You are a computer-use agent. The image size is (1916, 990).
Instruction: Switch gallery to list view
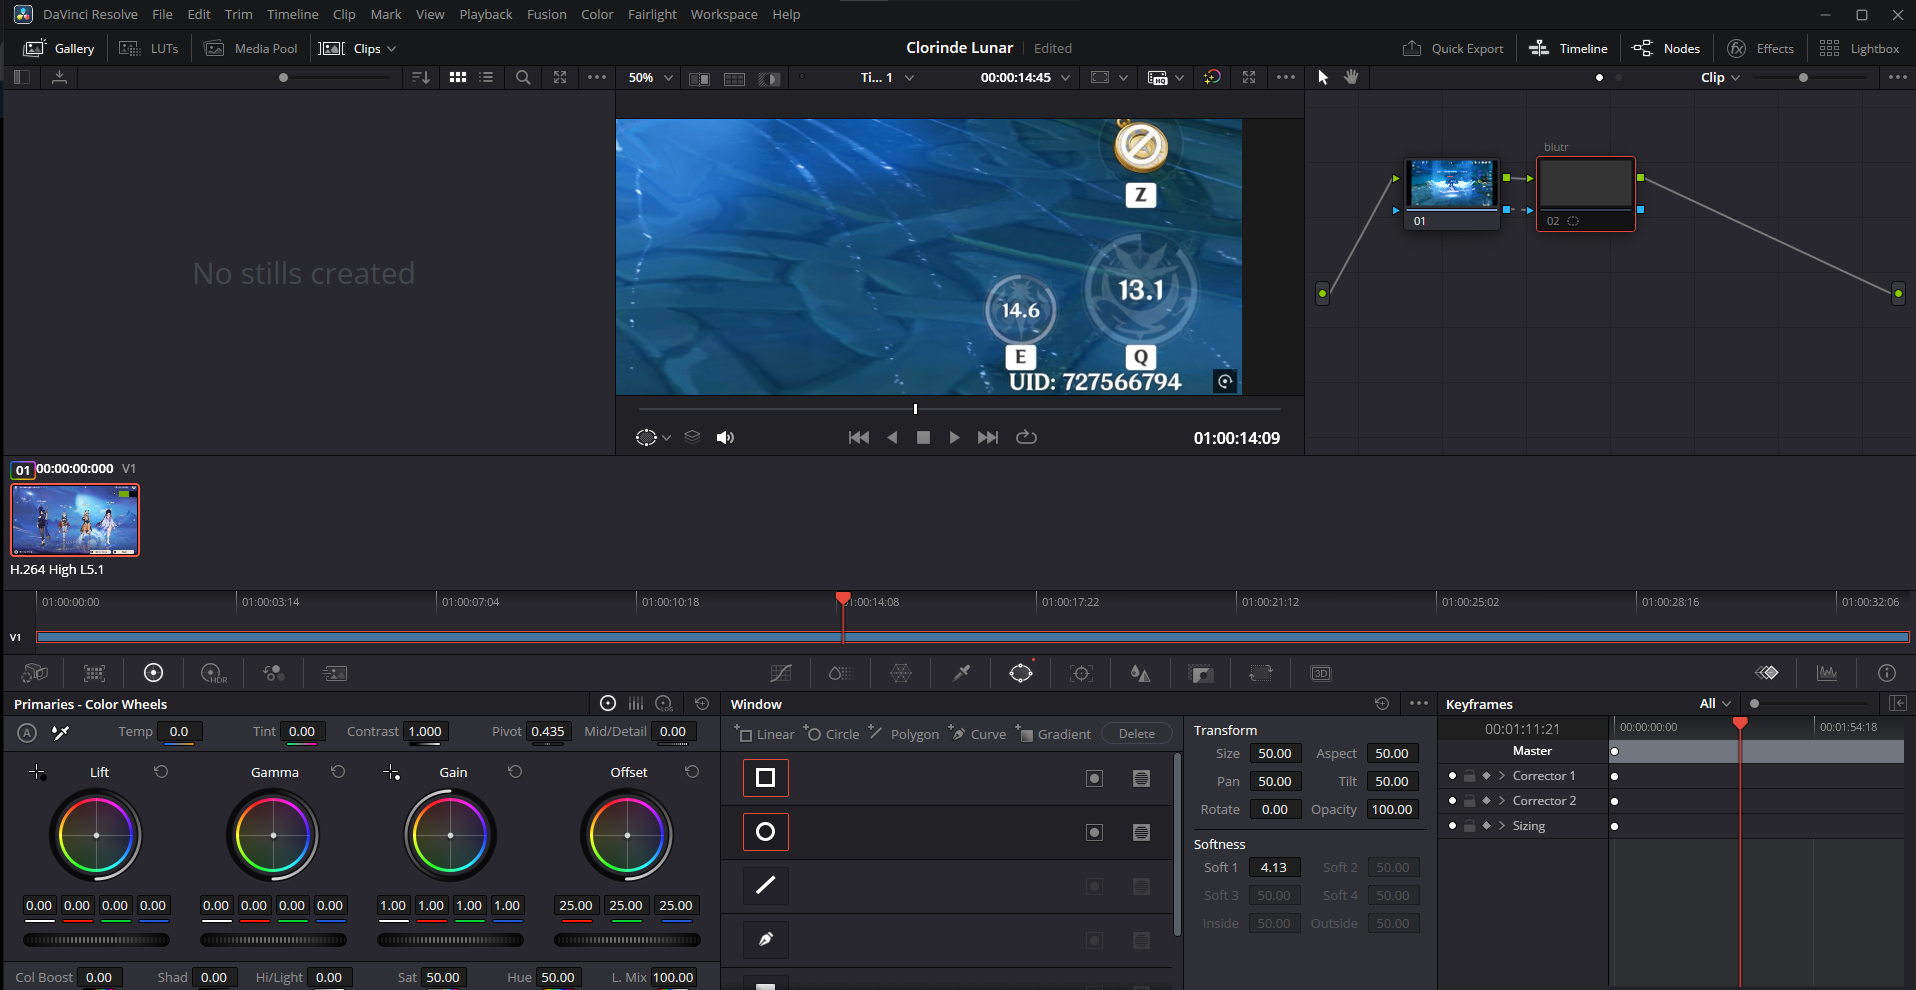(x=486, y=77)
